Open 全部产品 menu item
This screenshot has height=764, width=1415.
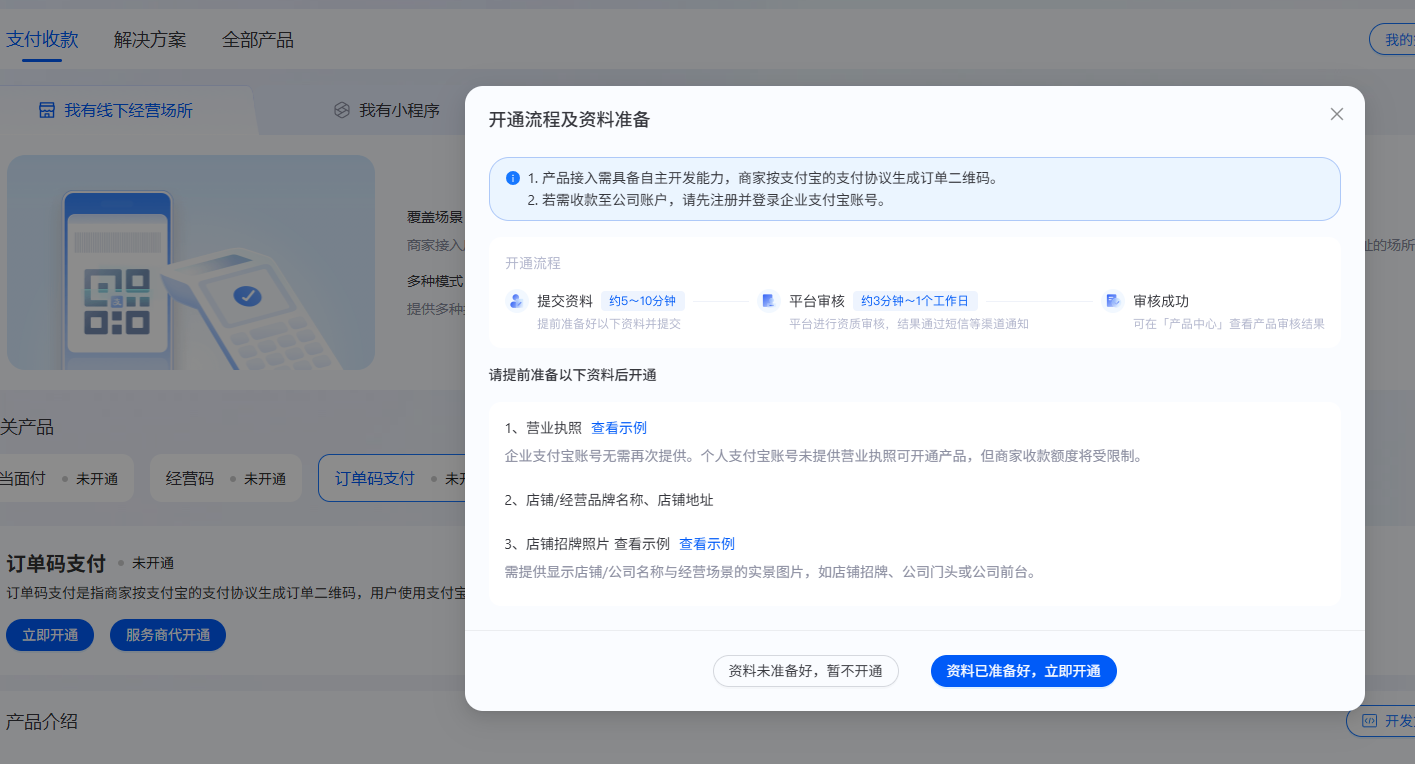pos(258,40)
